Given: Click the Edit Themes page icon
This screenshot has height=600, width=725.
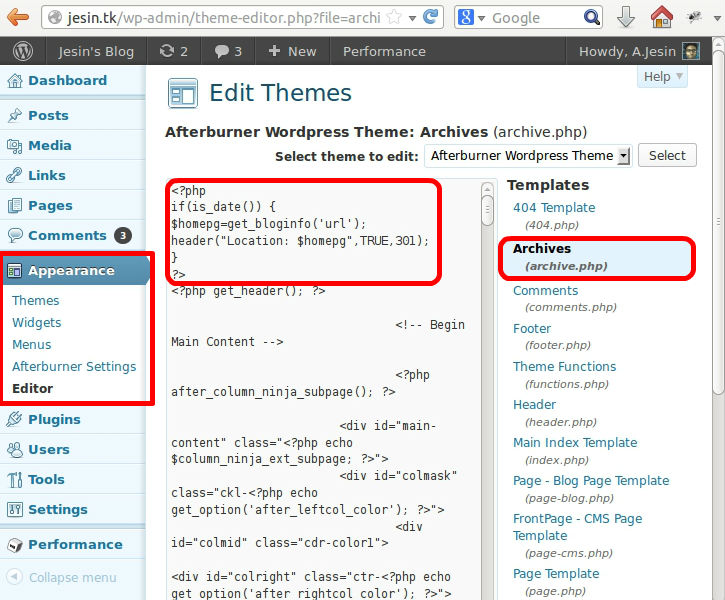Looking at the screenshot, I should (x=183, y=93).
